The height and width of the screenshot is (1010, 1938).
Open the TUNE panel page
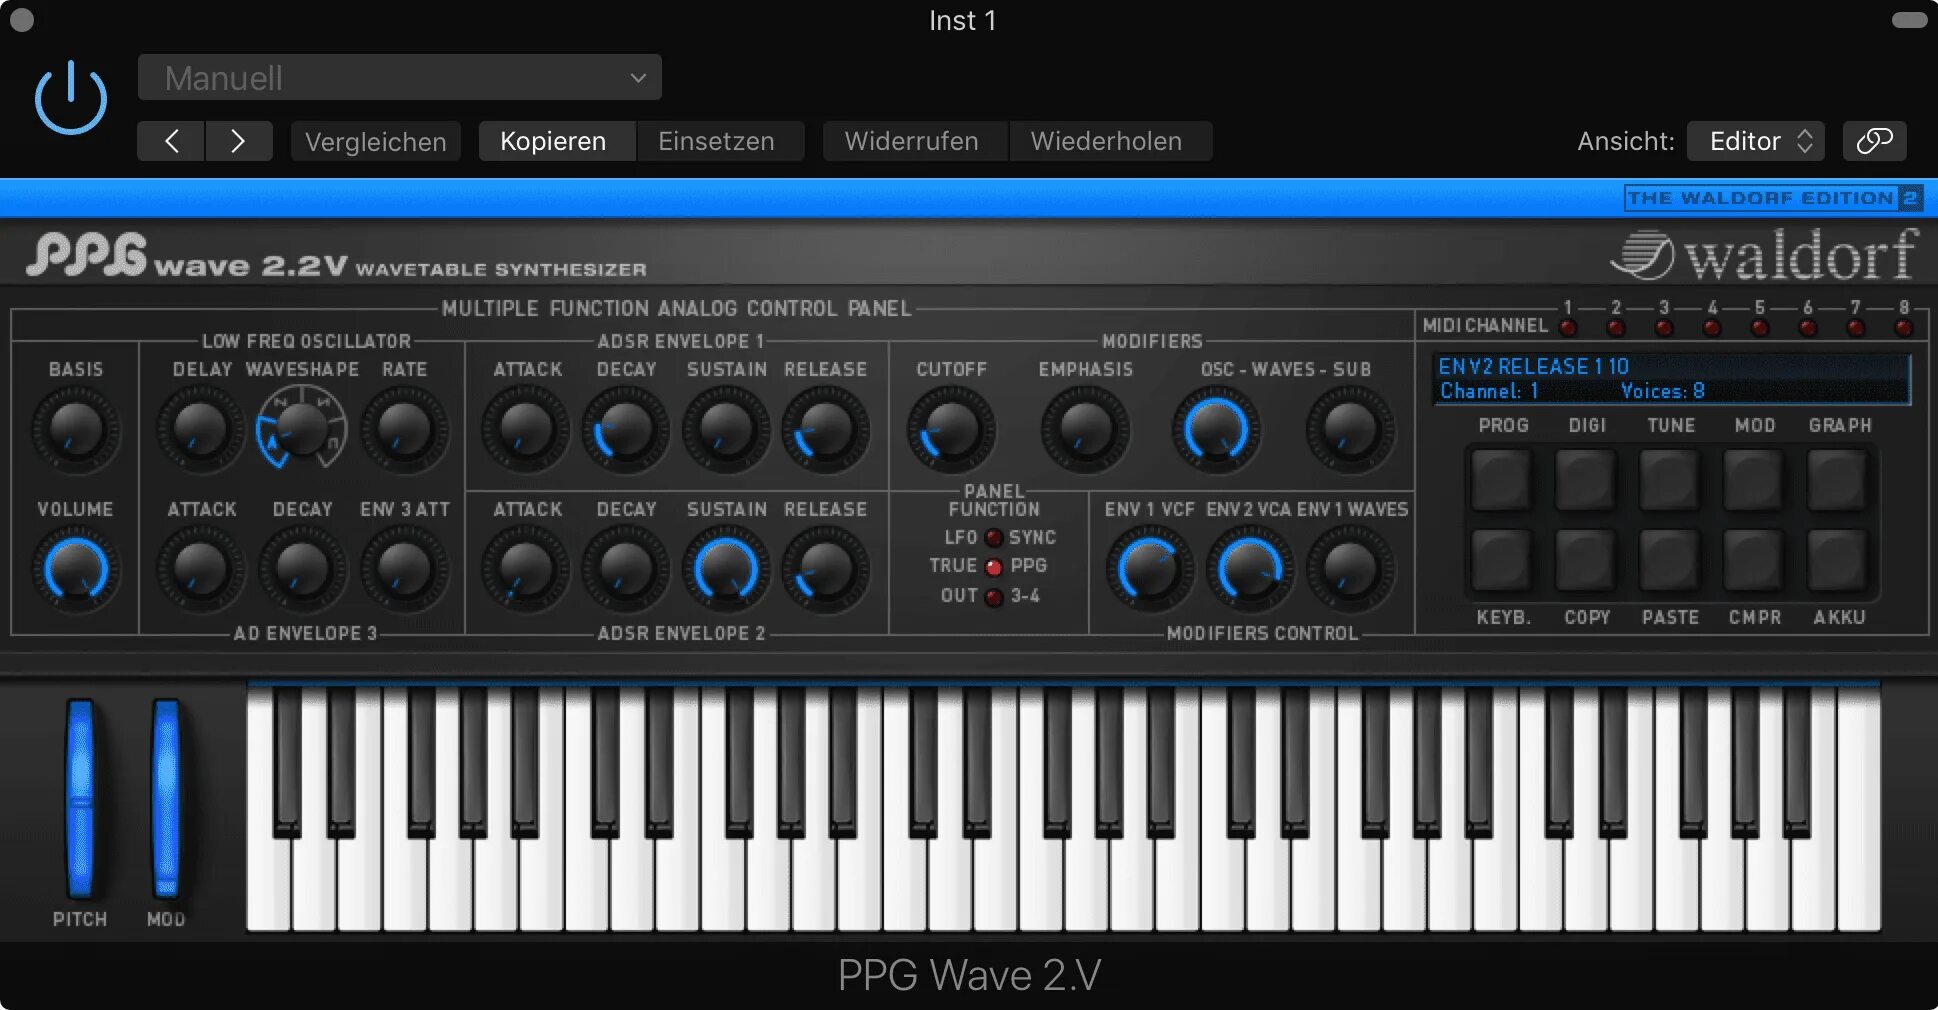click(x=1670, y=480)
